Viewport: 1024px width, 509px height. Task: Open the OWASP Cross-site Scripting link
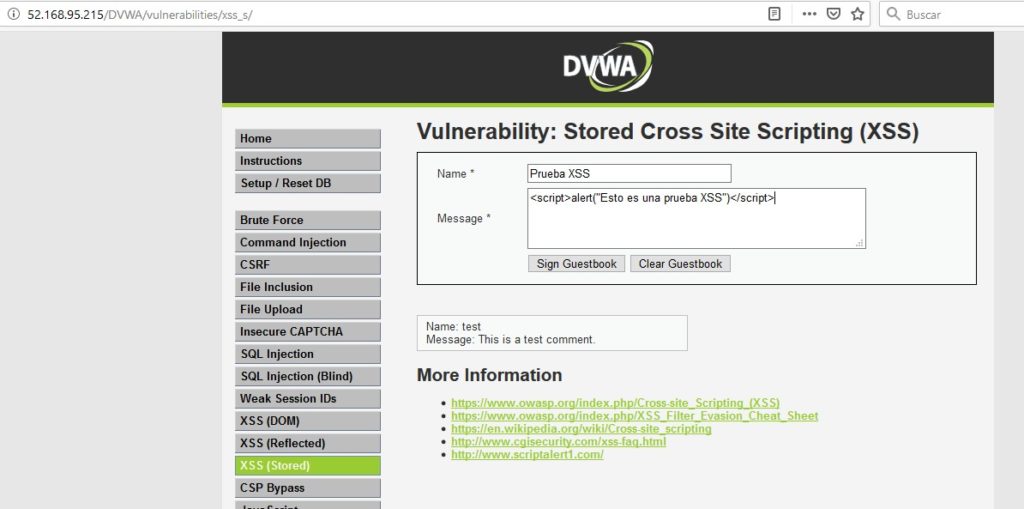(615, 403)
